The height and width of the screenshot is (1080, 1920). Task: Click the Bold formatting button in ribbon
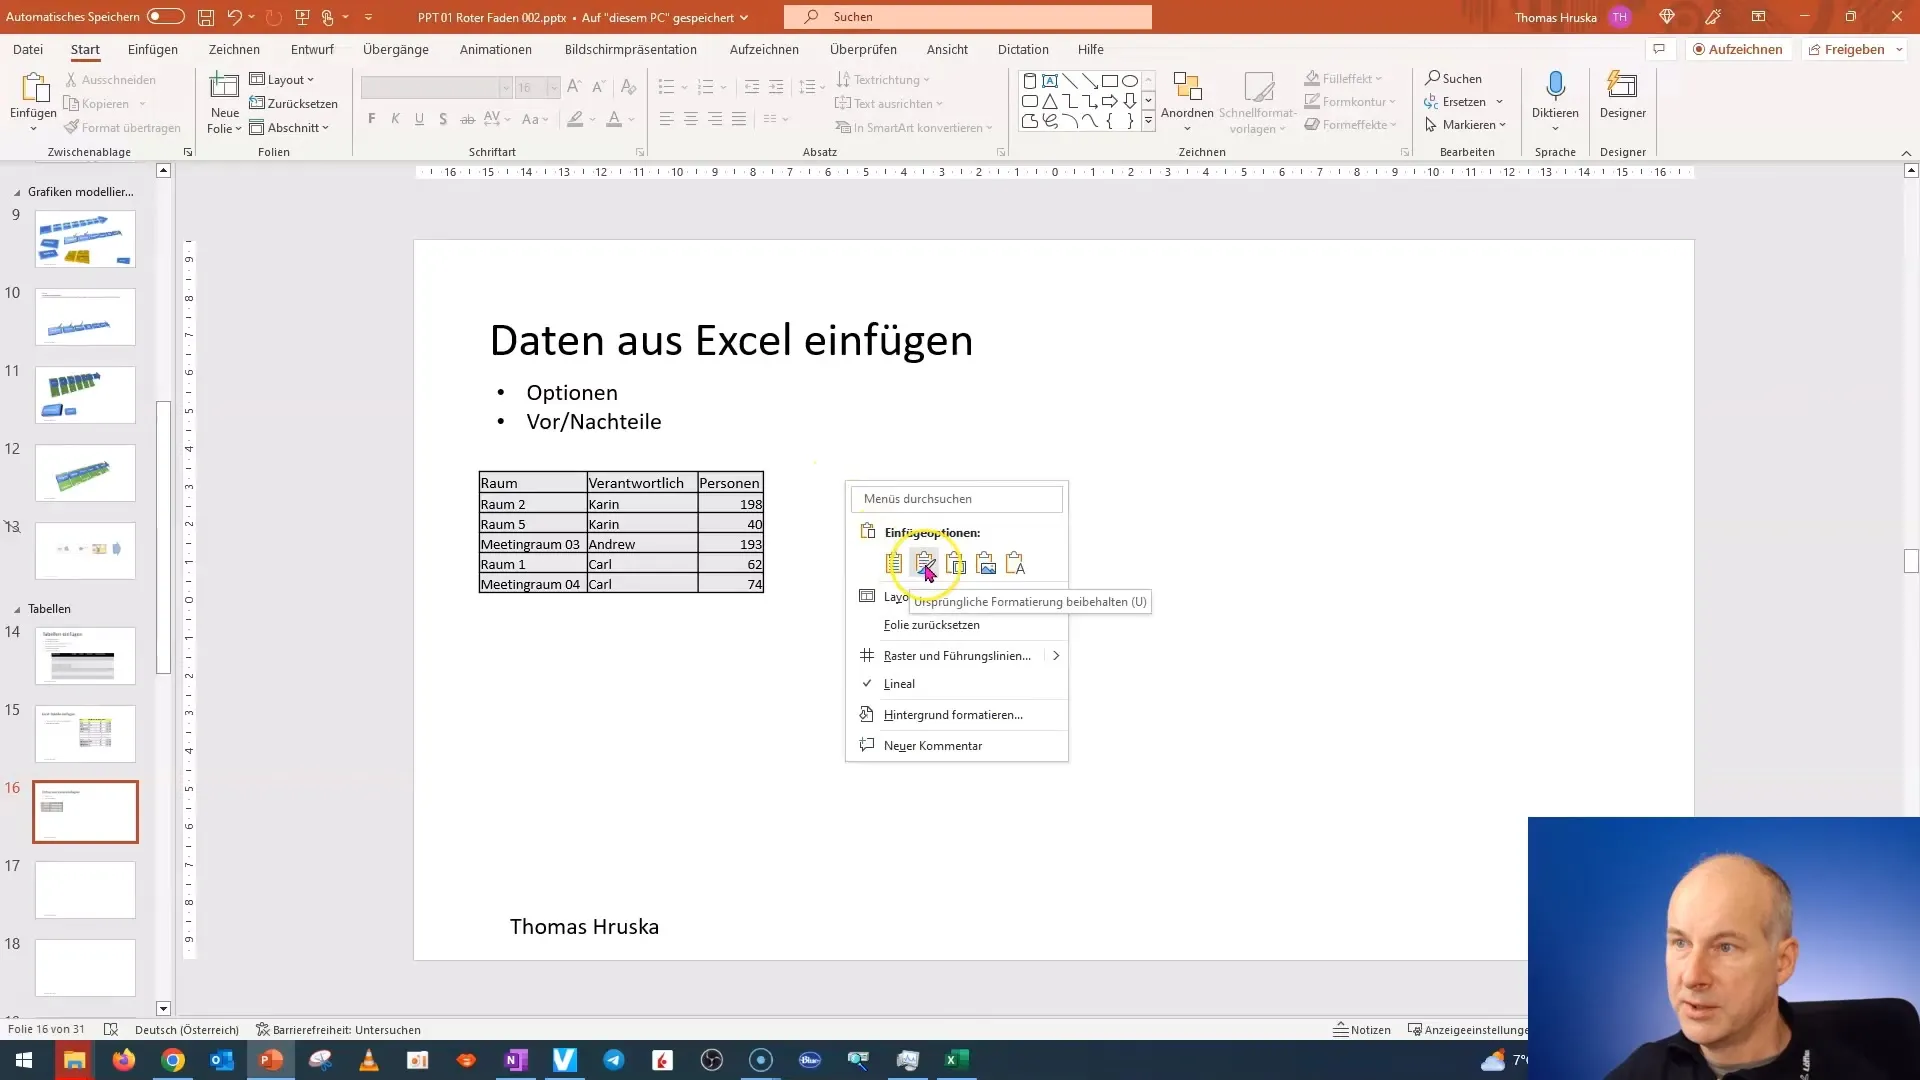pos(372,120)
